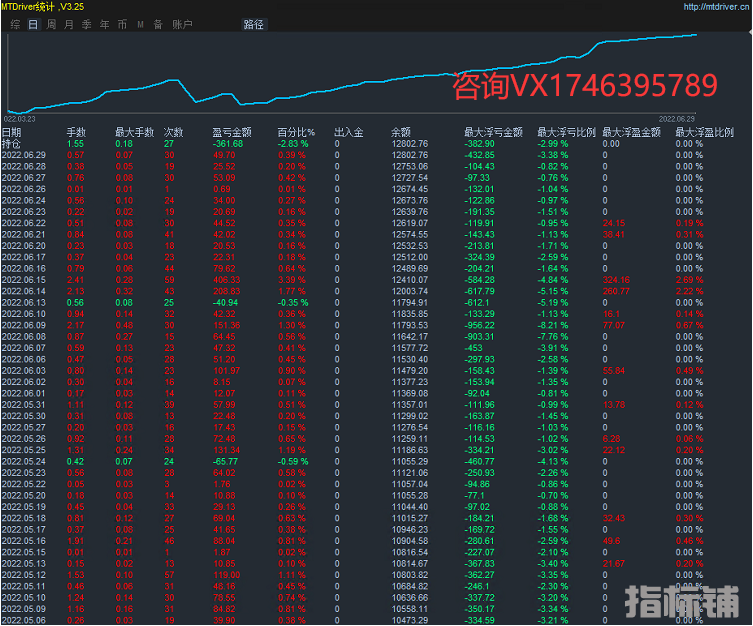The width and height of the screenshot is (753, 626).
Task: Switch to the 账户 account tab
Action: point(182,23)
